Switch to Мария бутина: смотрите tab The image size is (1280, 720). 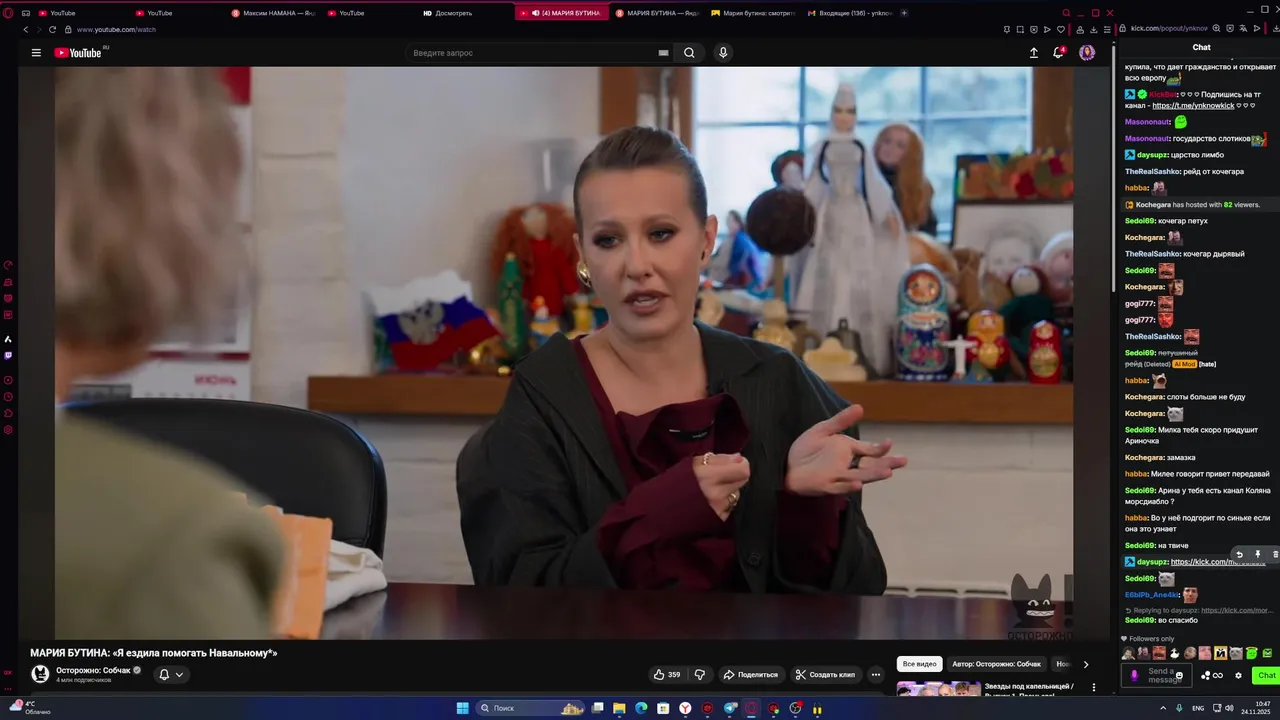point(753,13)
